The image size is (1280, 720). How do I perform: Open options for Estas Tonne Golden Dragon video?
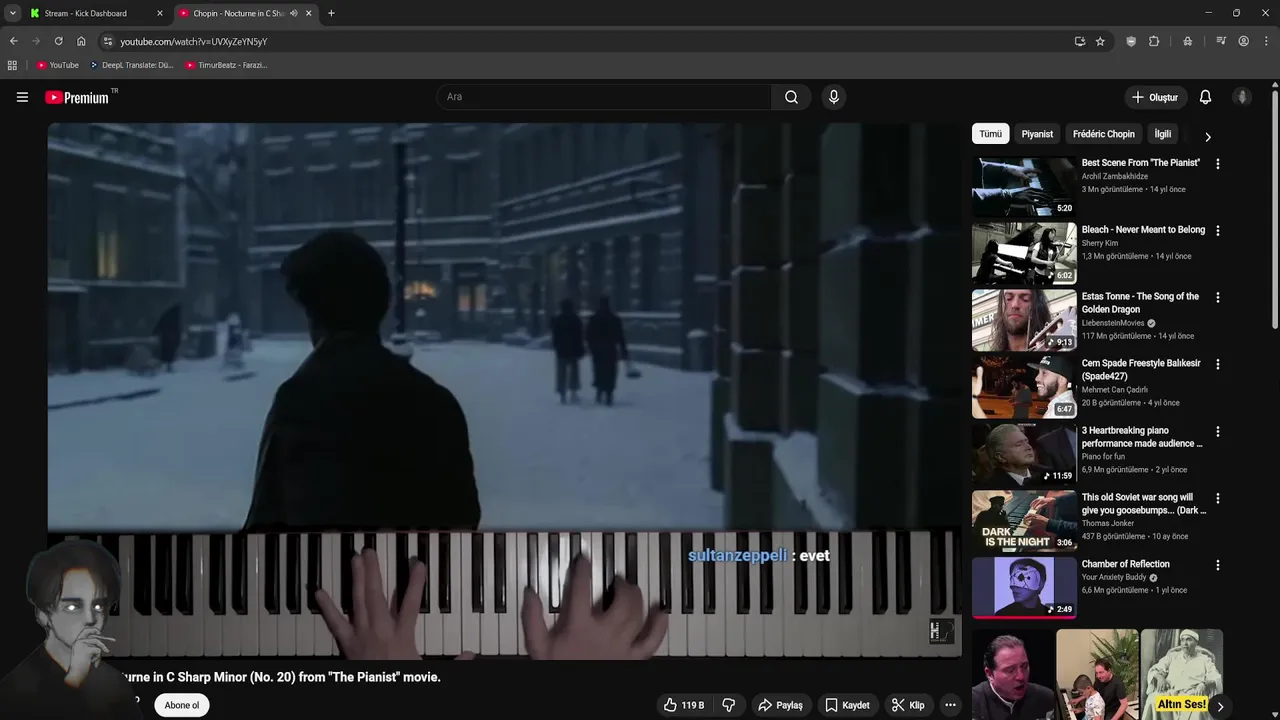point(1217,297)
